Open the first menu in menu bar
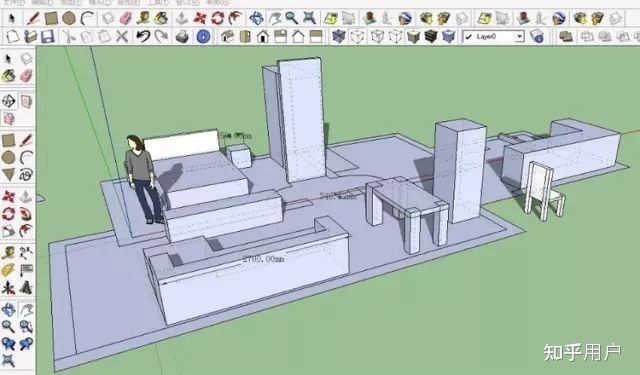This screenshot has width=640, height=375. (13, 2)
